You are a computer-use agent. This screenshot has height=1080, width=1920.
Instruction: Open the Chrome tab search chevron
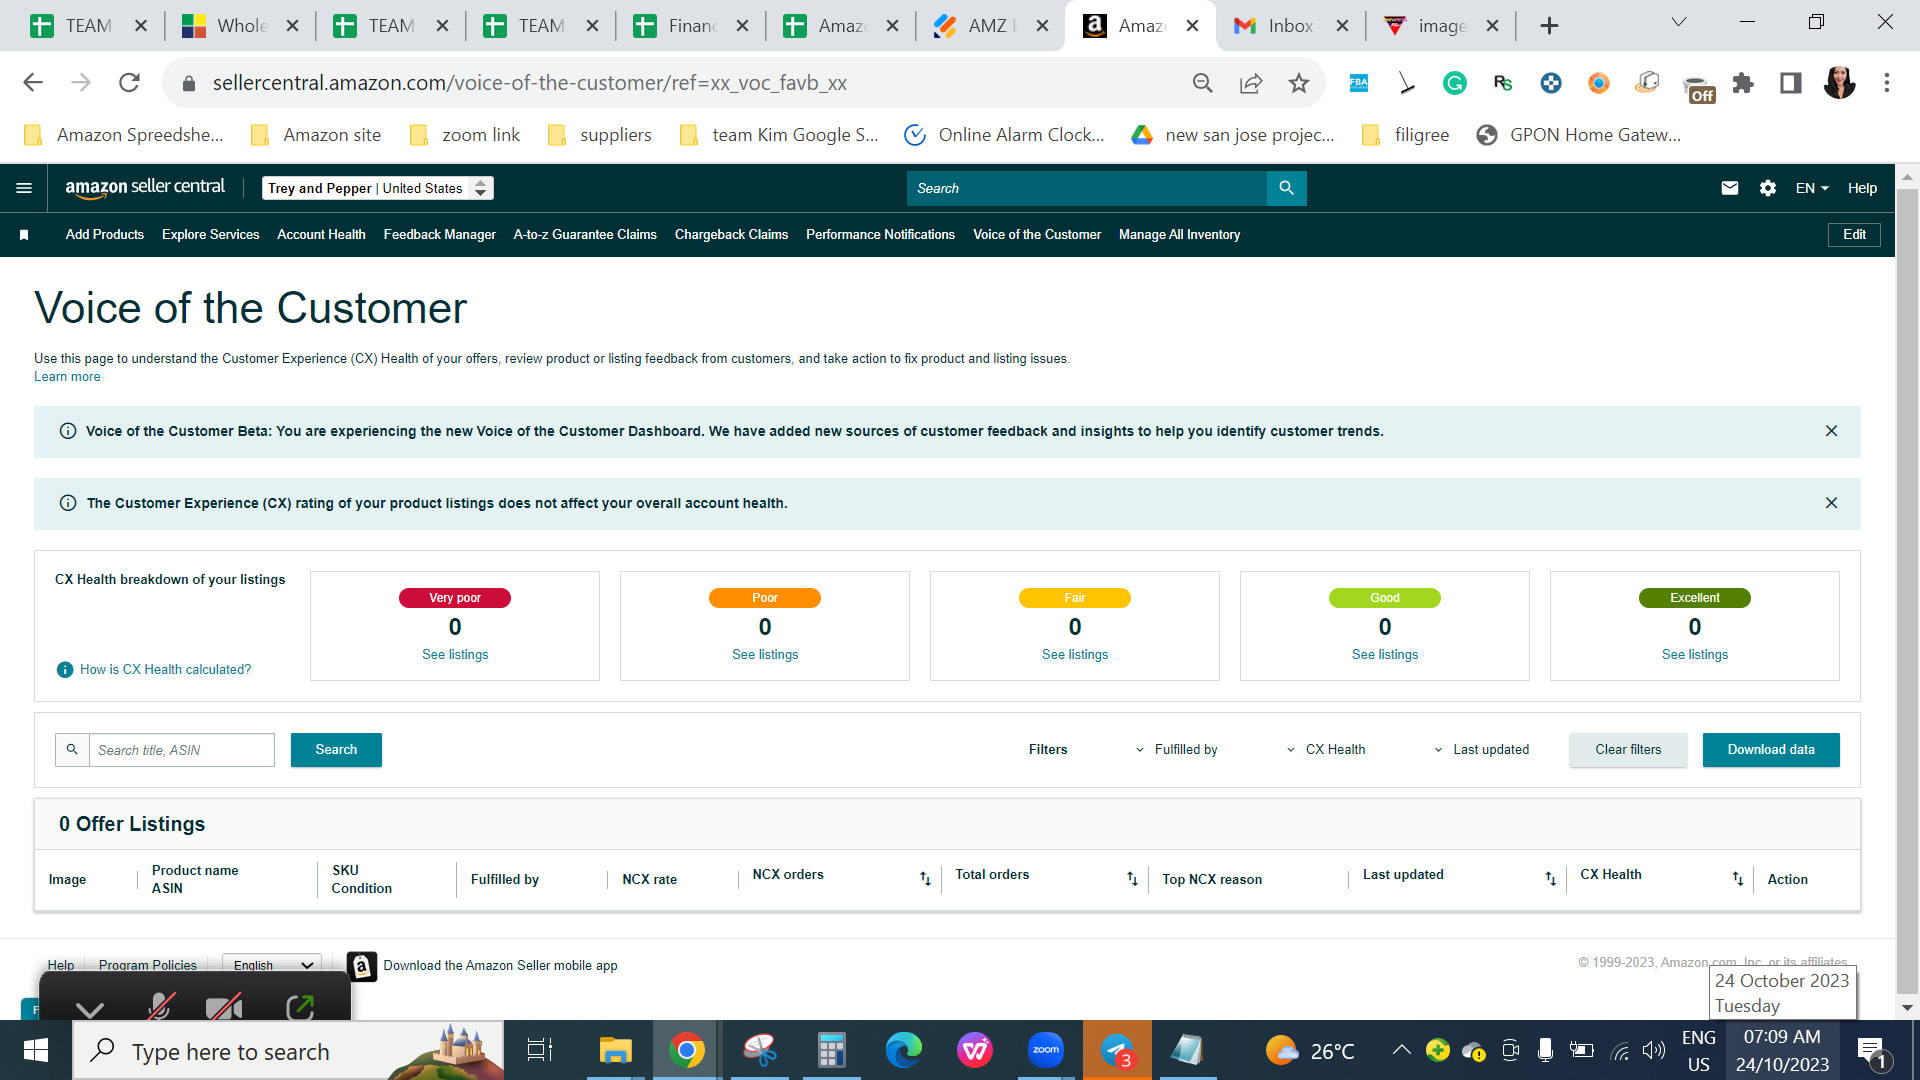[1679, 22]
